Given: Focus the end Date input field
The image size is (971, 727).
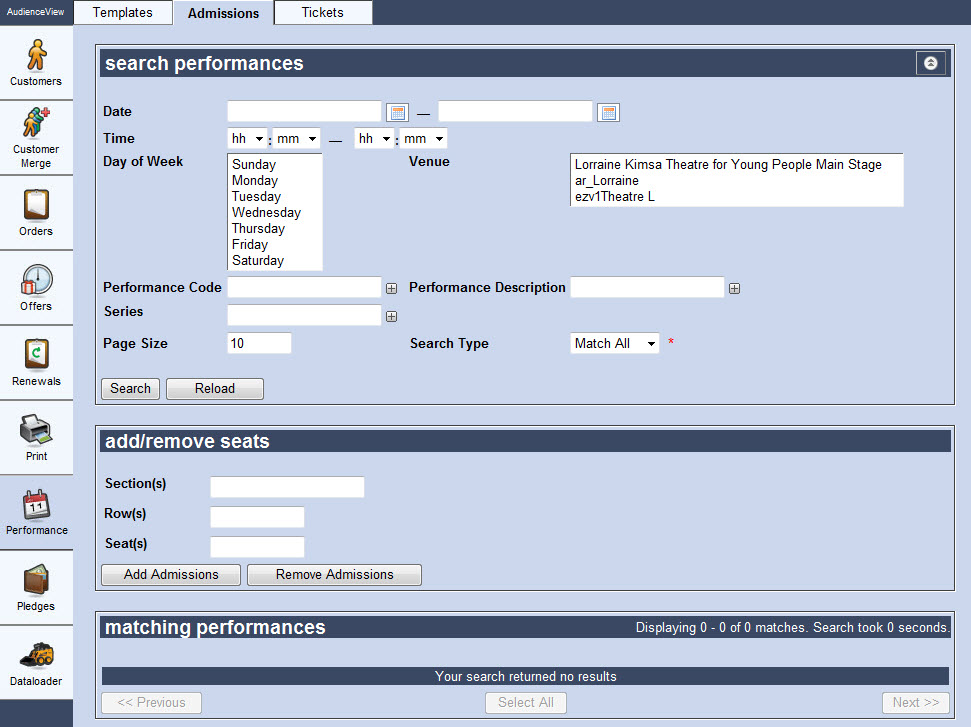Looking at the screenshot, I should pos(515,111).
